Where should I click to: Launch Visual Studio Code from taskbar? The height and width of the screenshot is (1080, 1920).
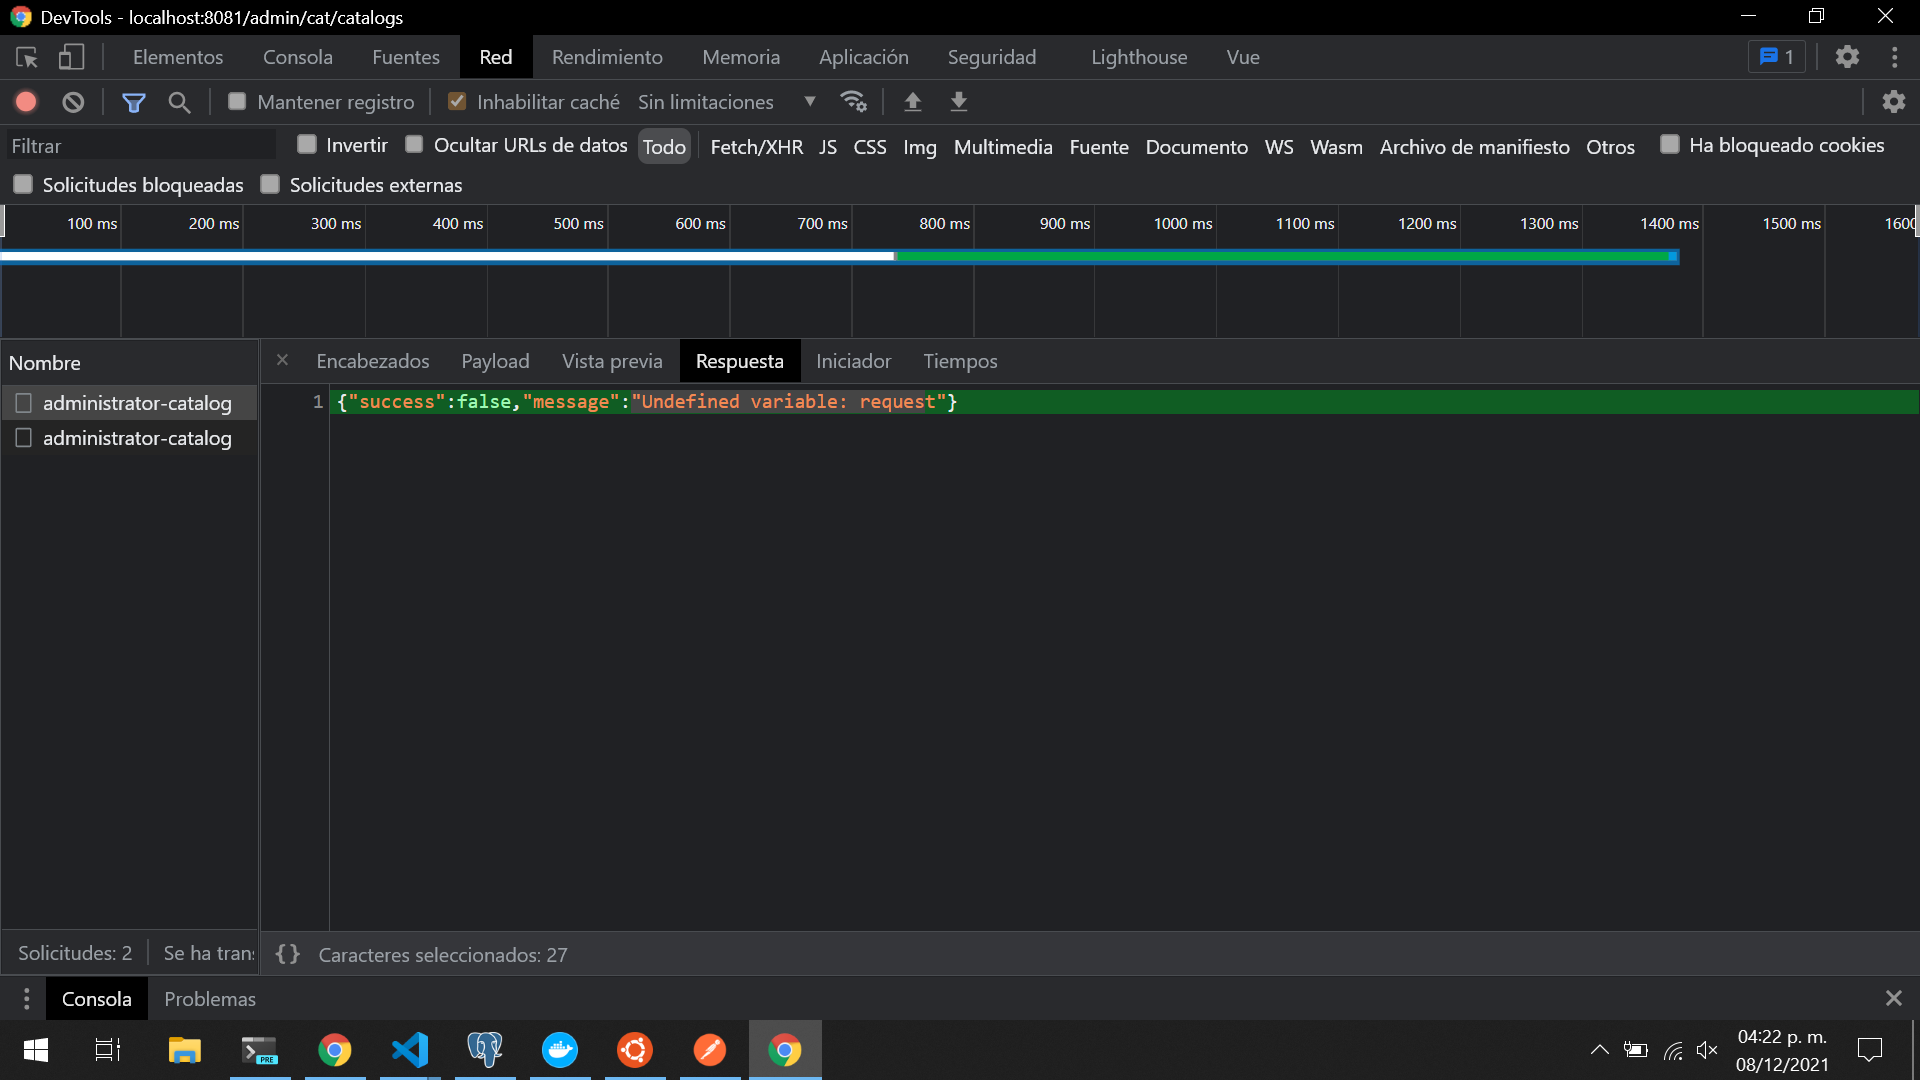(x=410, y=1050)
